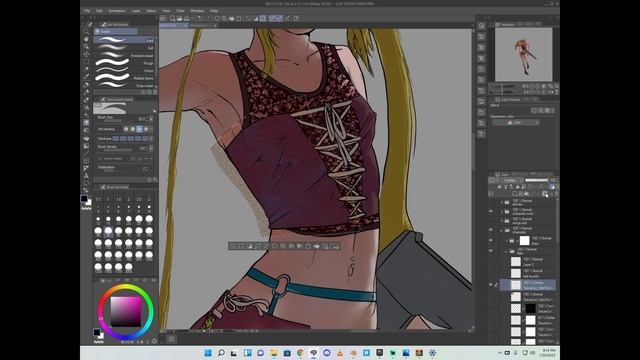Expand the lines layer folder
640x360 pixels.
coord(507,240)
